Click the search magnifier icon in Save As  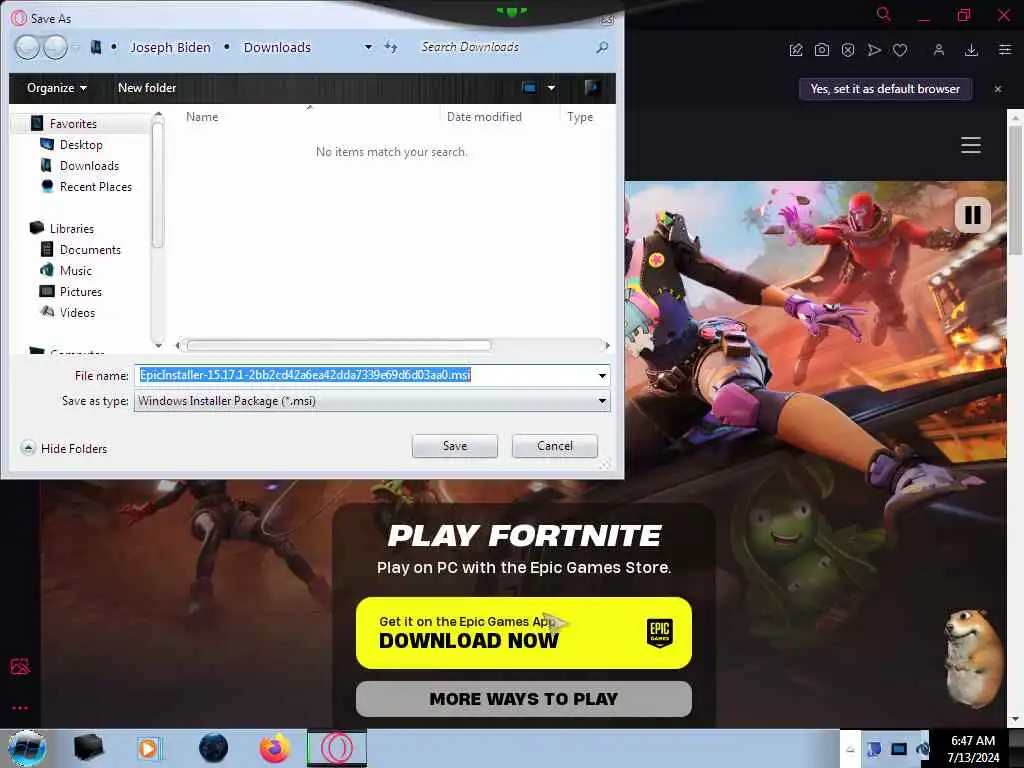click(602, 47)
